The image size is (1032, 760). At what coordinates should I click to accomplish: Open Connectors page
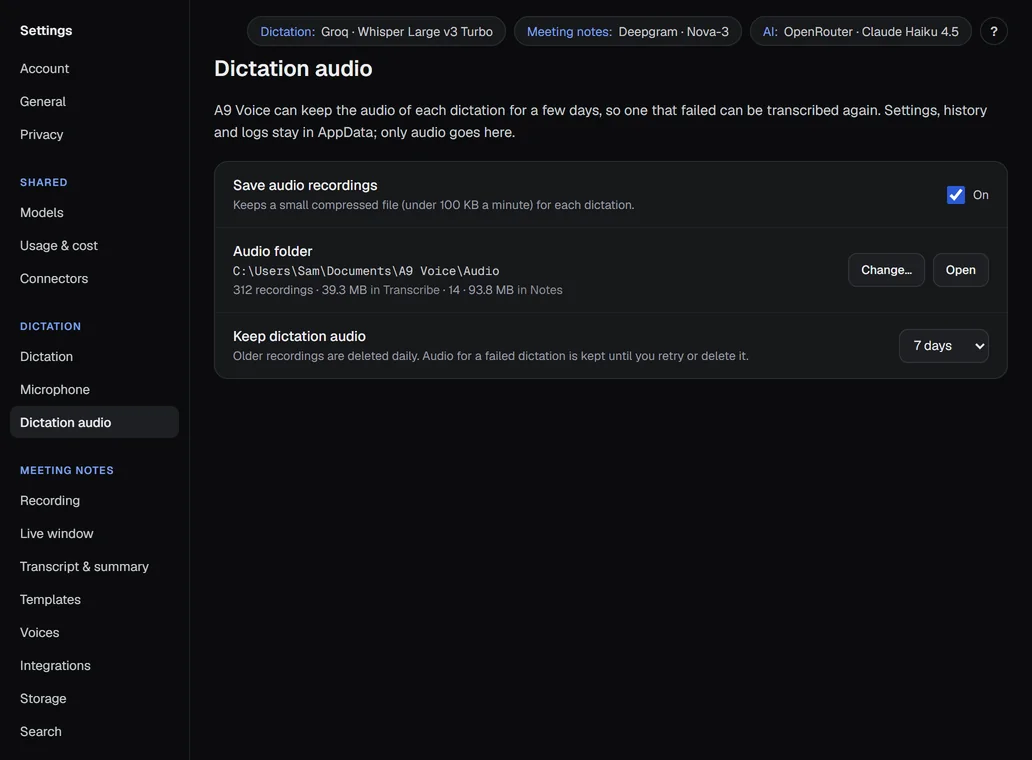pos(94,278)
